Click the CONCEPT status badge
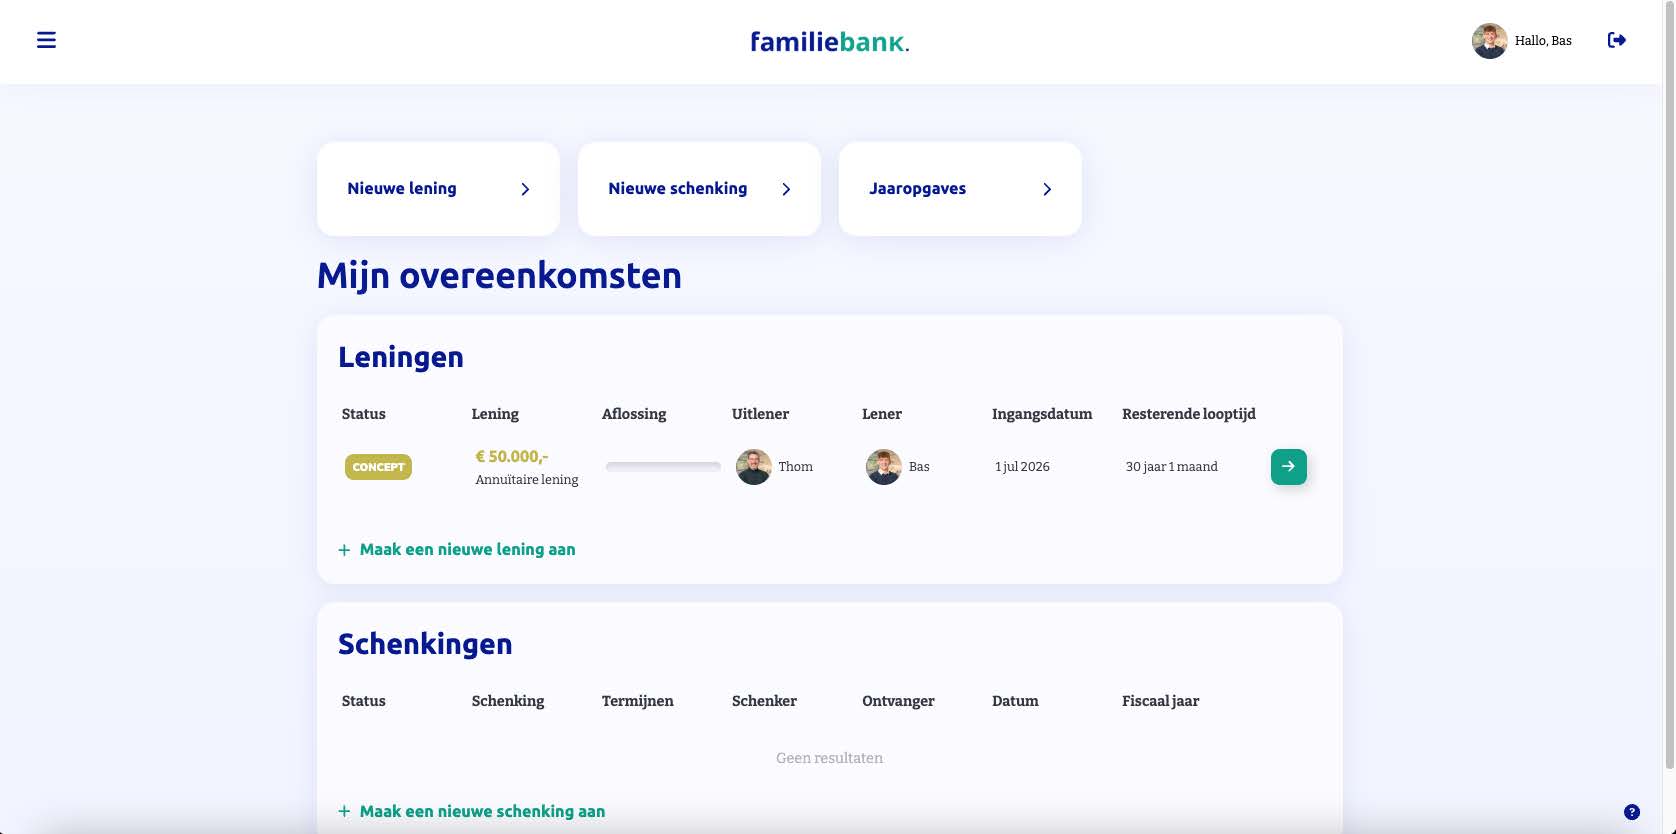 tap(378, 467)
